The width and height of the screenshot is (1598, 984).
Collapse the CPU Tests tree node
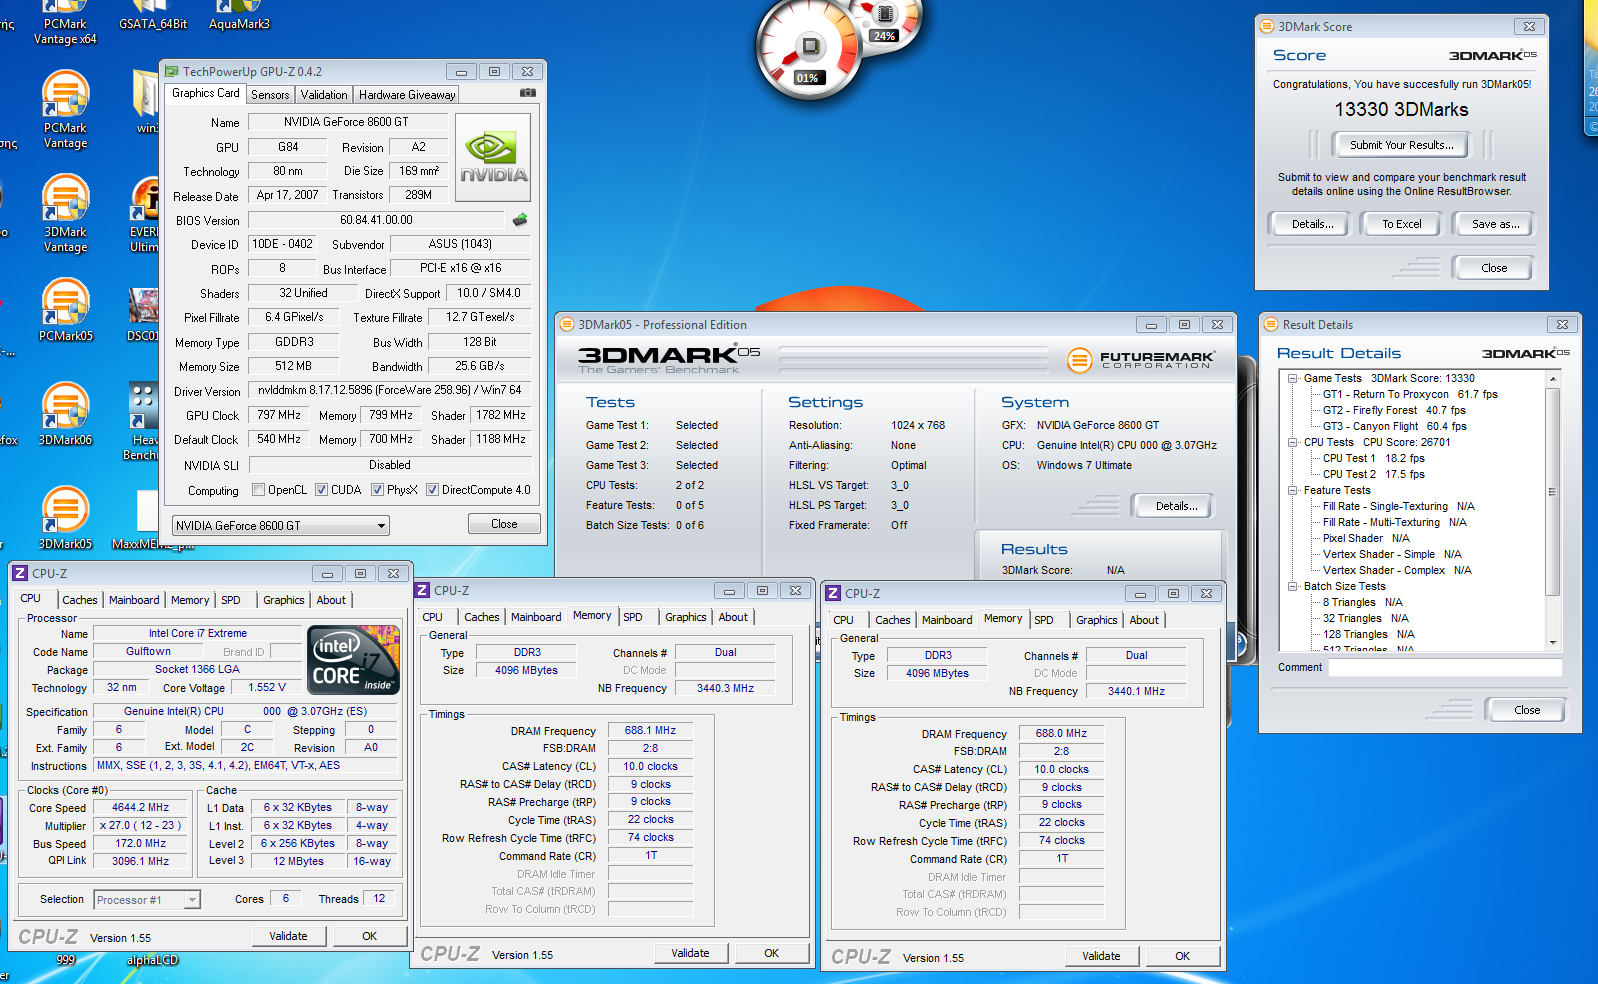1292,442
